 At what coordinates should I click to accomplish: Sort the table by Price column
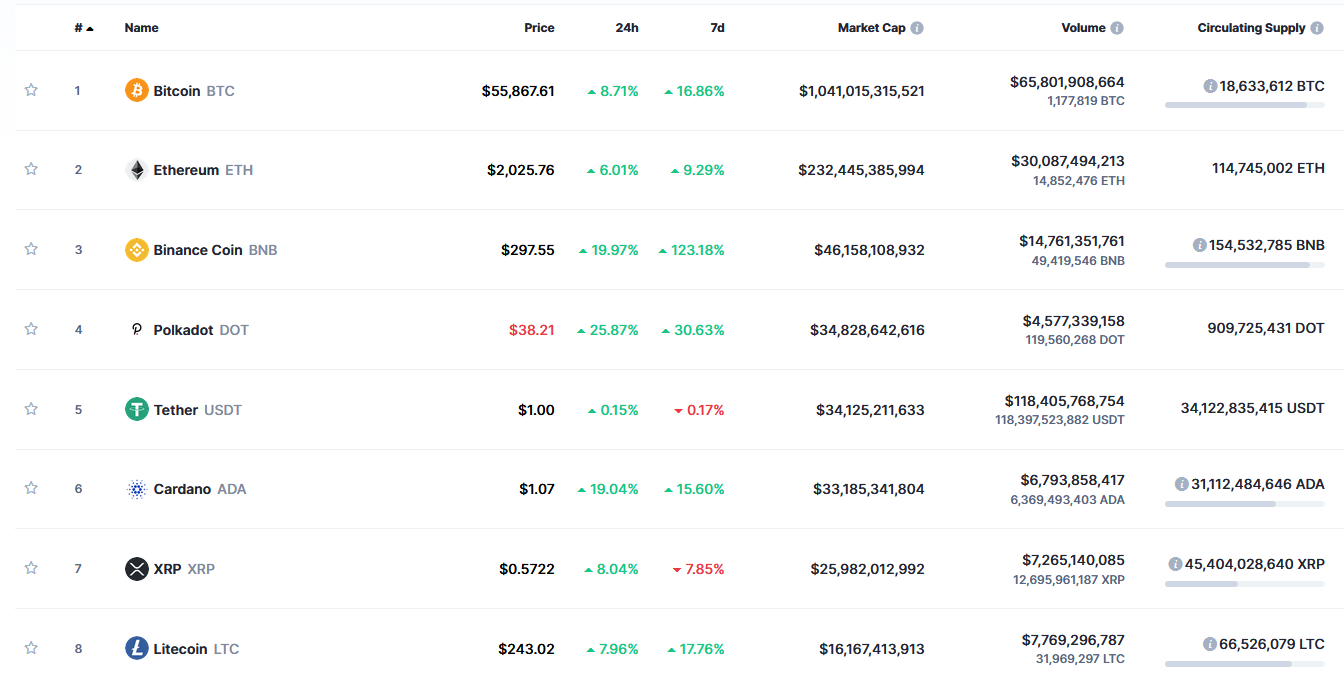[x=539, y=28]
